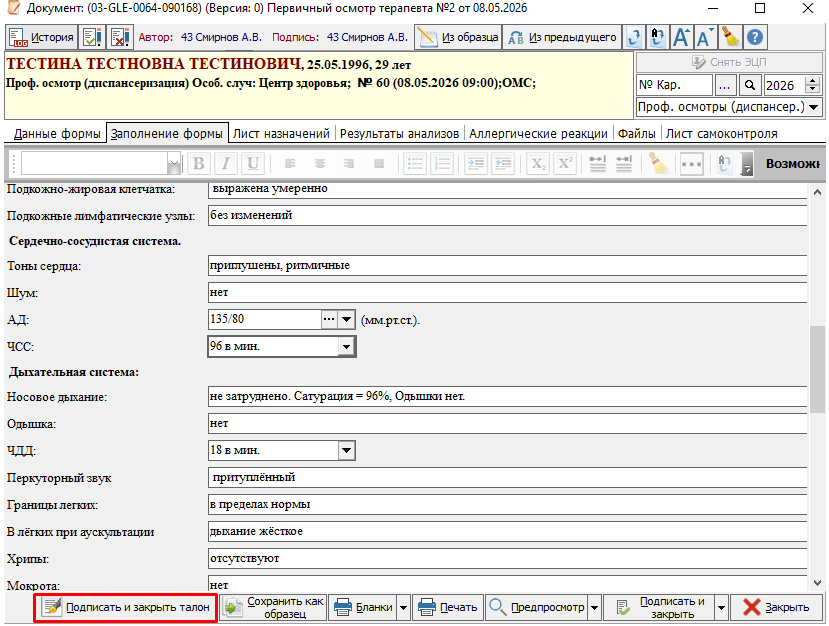Viewport: 829px width, 626px height.
Task: Click the Бланки printer button
Action: coord(363,607)
